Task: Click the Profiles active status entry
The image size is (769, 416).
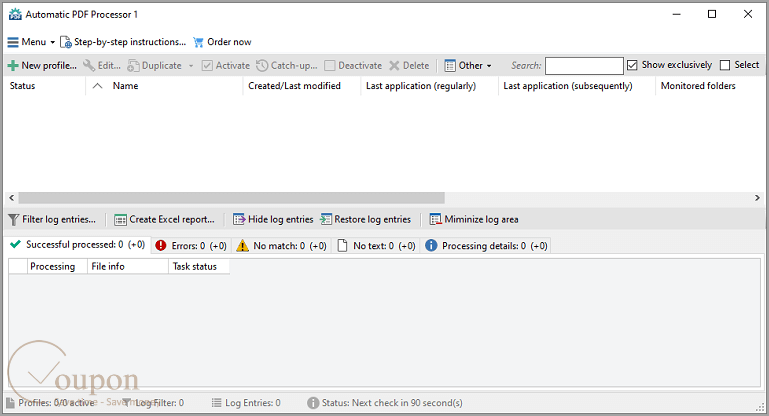Action: (x=50, y=403)
